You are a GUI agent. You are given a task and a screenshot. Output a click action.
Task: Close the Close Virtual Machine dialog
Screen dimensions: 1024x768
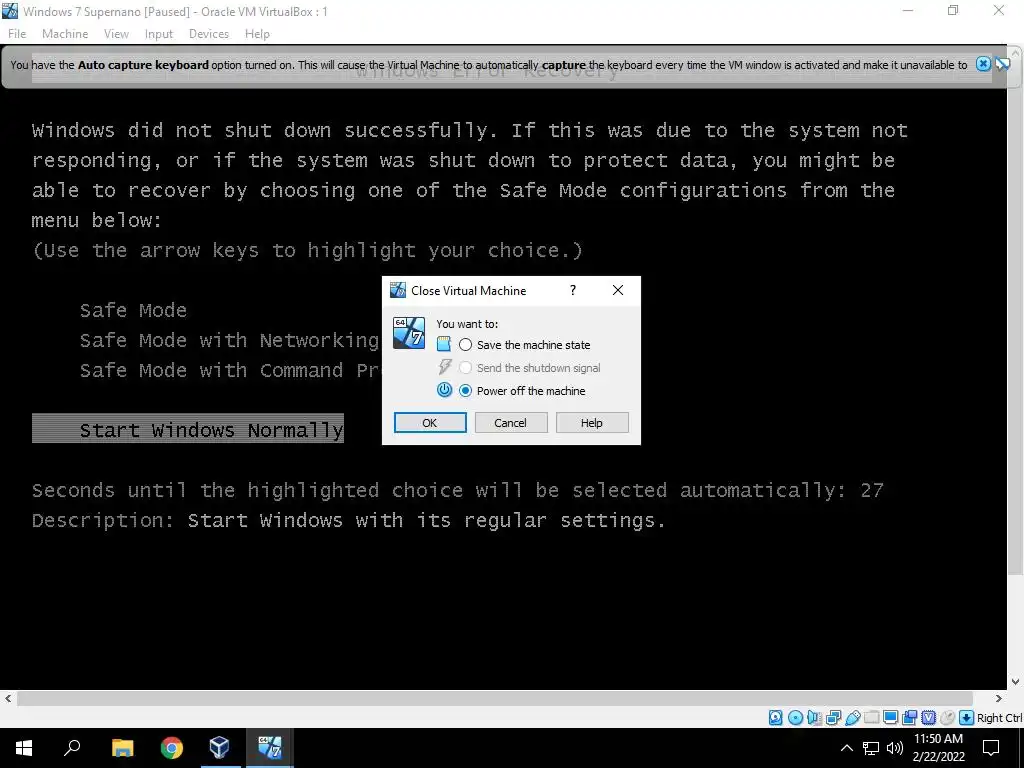pyautogui.click(x=618, y=290)
